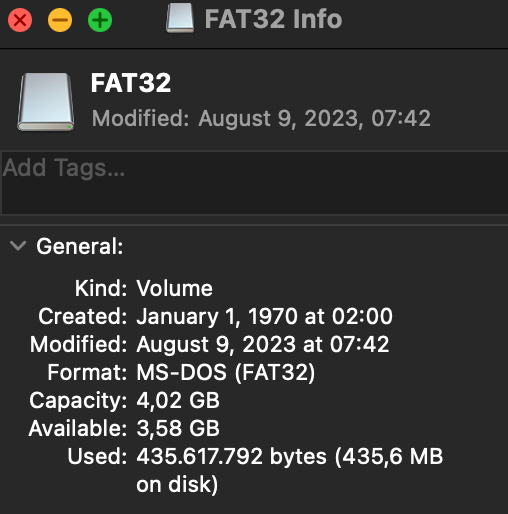The height and width of the screenshot is (514, 508).
Task: Select the large FAT32 volume icon
Action: tap(46, 102)
